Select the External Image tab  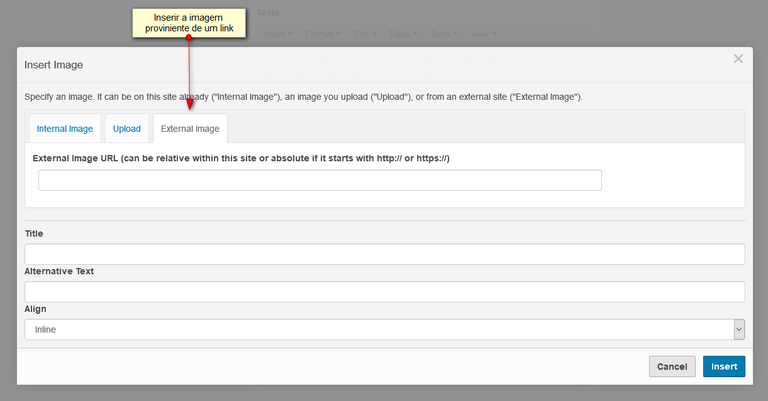[190, 129]
